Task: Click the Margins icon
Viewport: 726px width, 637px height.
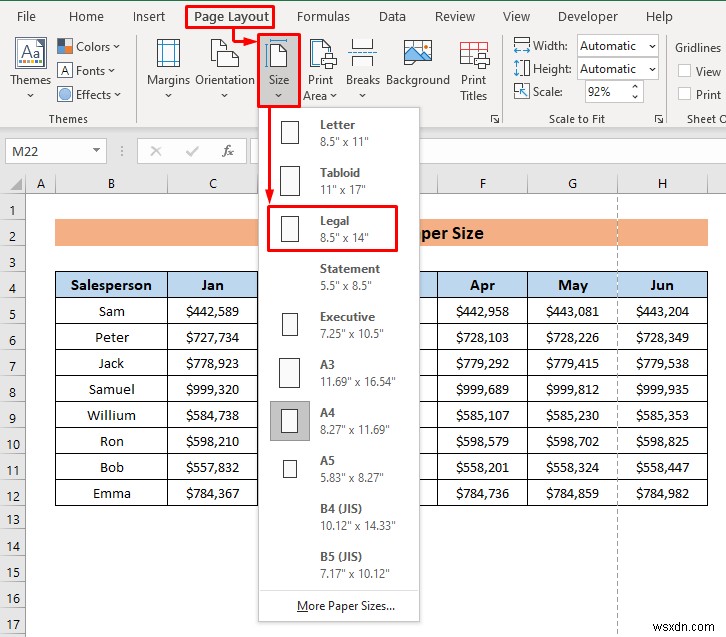Action: pyautogui.click(x=168, y=53)
